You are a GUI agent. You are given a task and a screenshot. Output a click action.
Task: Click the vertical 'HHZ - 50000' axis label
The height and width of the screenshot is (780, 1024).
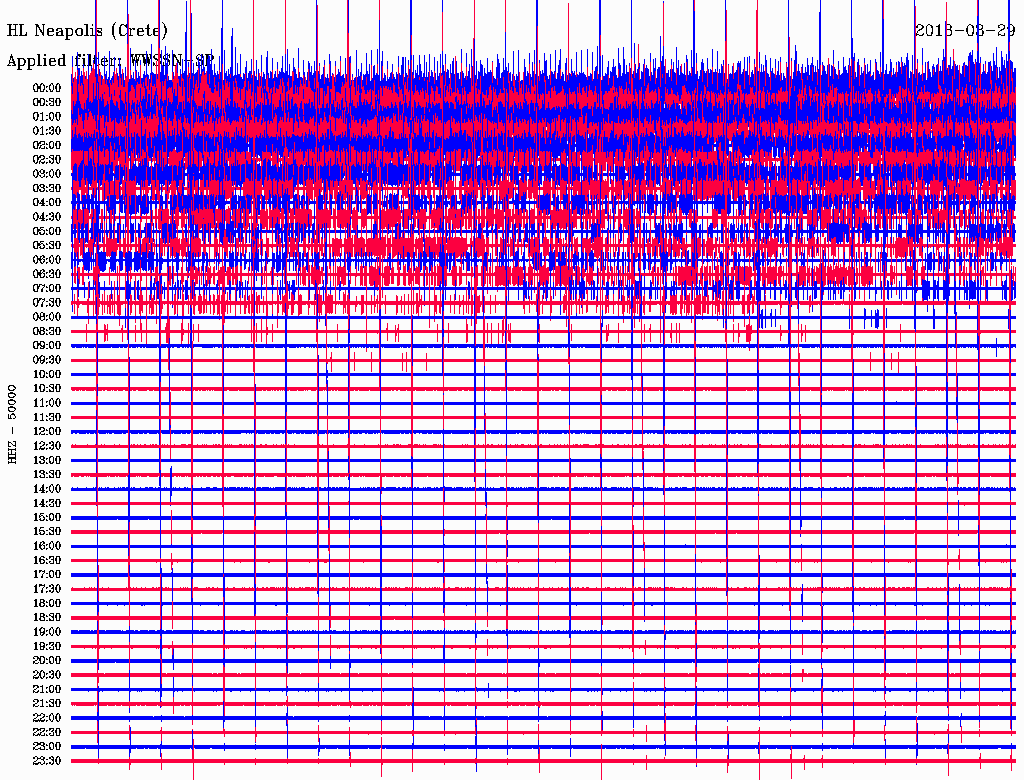tap(12, 424)
